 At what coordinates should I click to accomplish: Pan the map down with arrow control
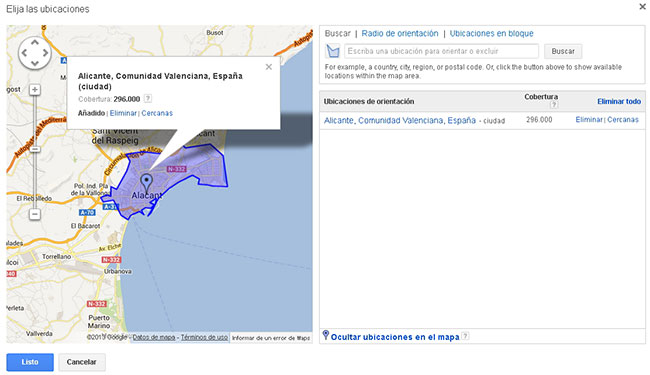coord(35,63)
